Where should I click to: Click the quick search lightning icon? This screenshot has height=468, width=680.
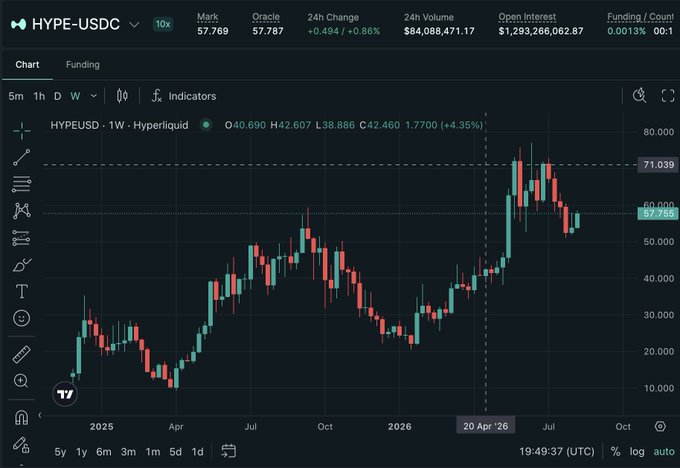point(639,95)
